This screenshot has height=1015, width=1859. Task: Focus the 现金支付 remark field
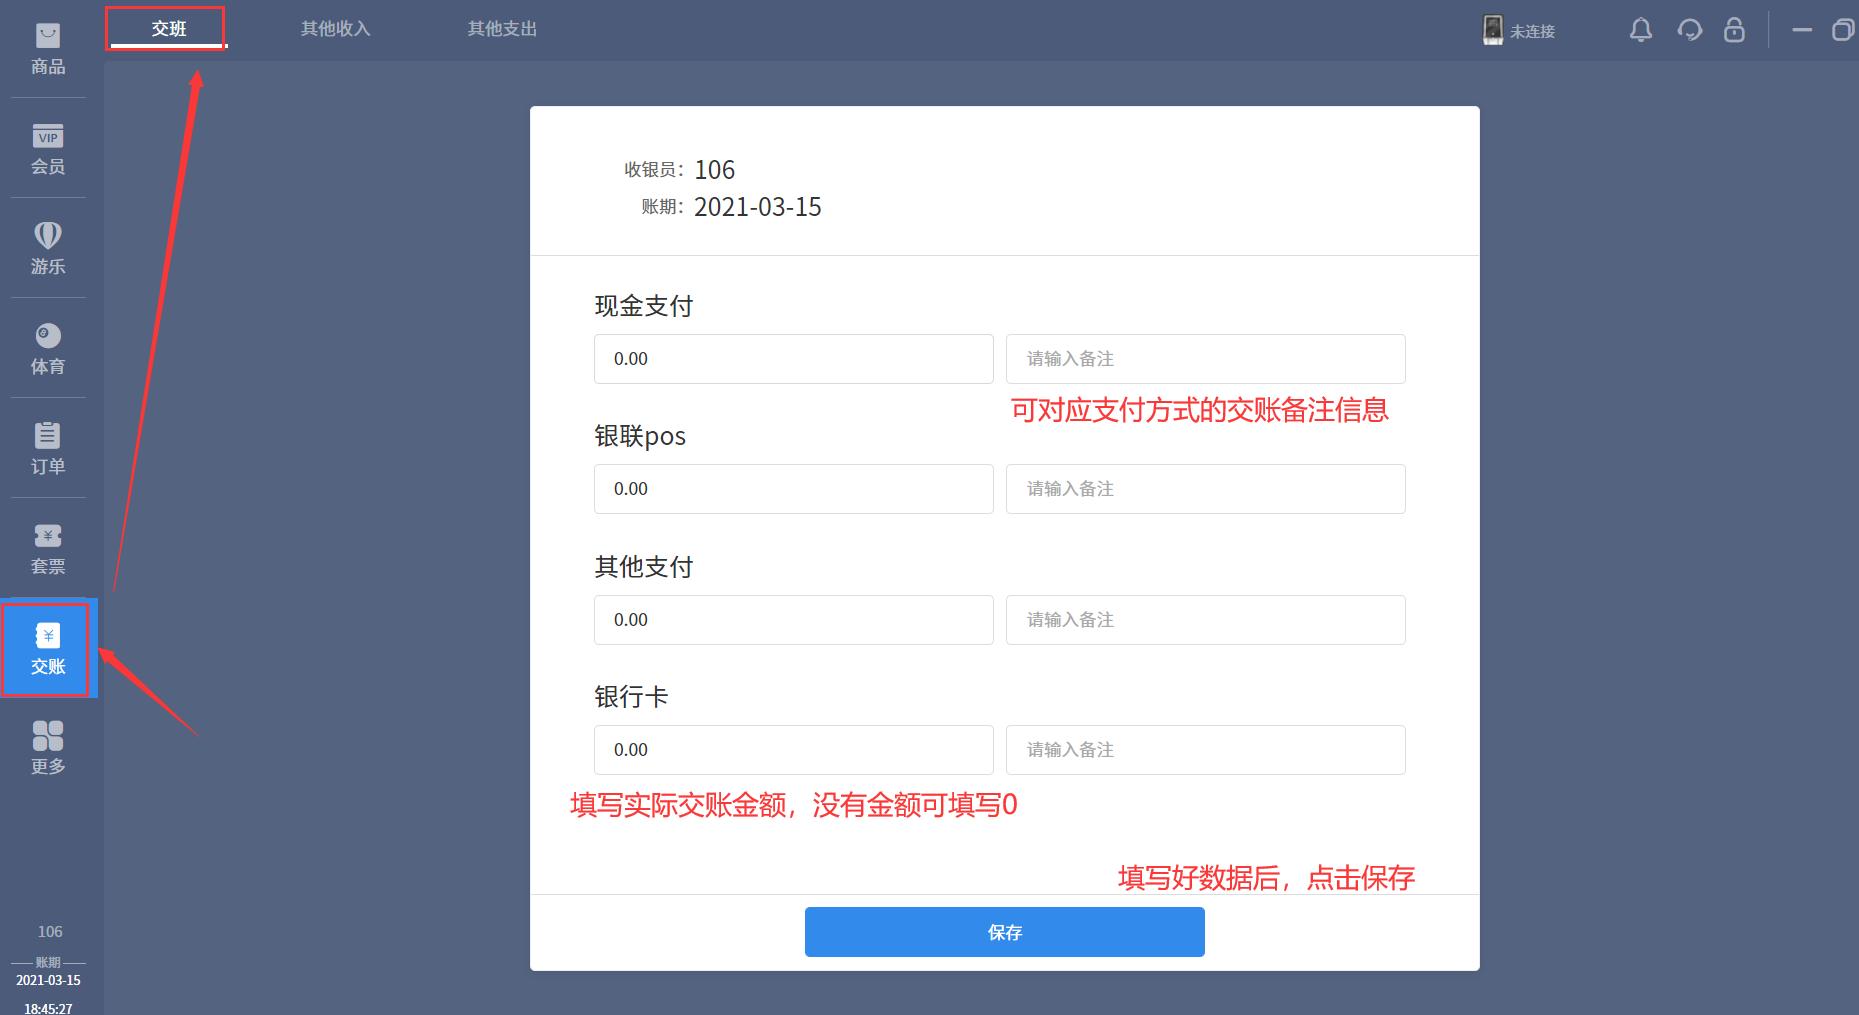[1205, 359]
